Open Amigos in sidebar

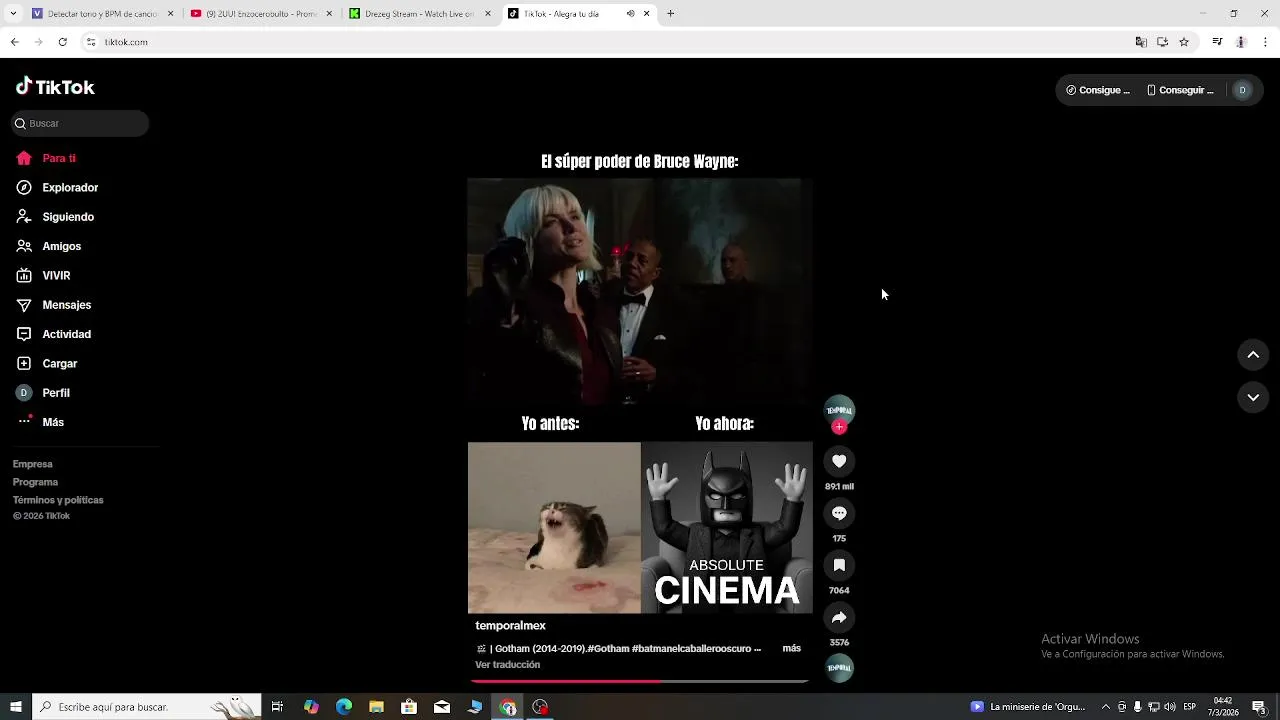pyautogui.click(x=49, y=246)
